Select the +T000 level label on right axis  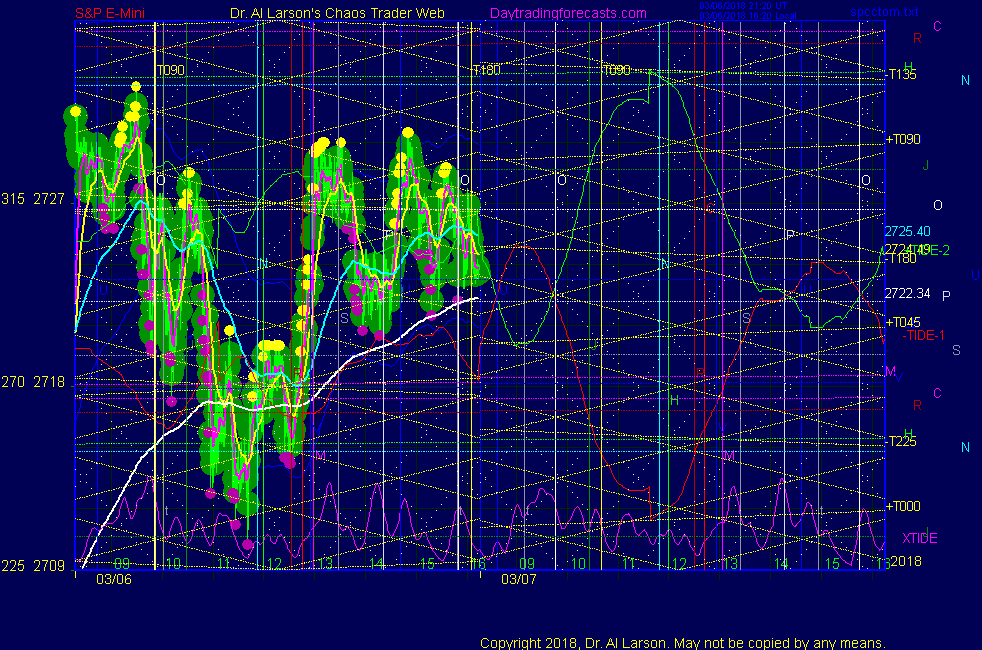coord(904,507)
